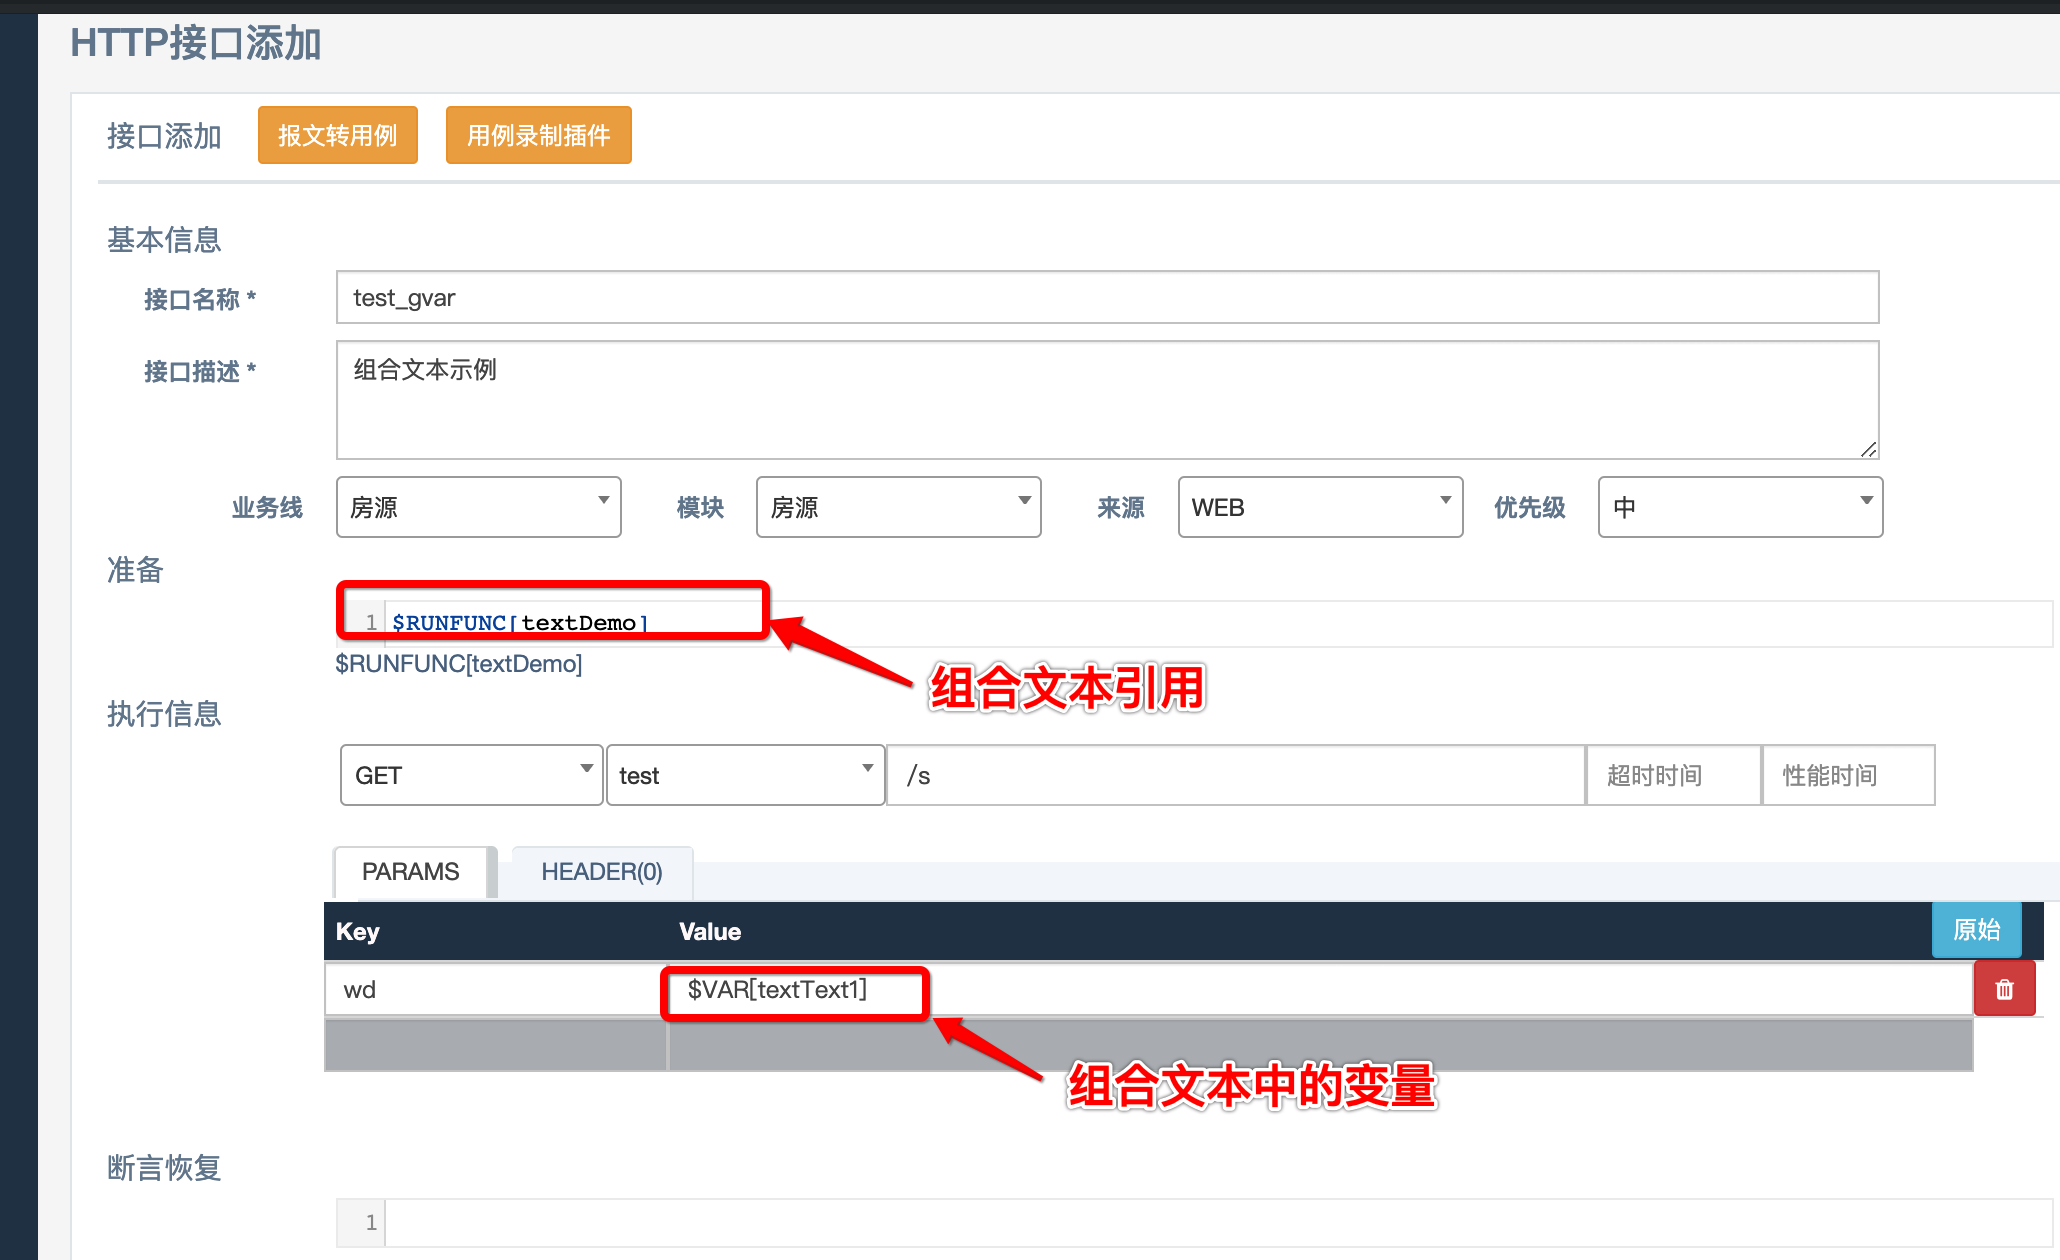Focus the 接口描述 textarea
Viewport: 2060px width, 1260px height.
pyautogui.click(x=1107, y=400)
